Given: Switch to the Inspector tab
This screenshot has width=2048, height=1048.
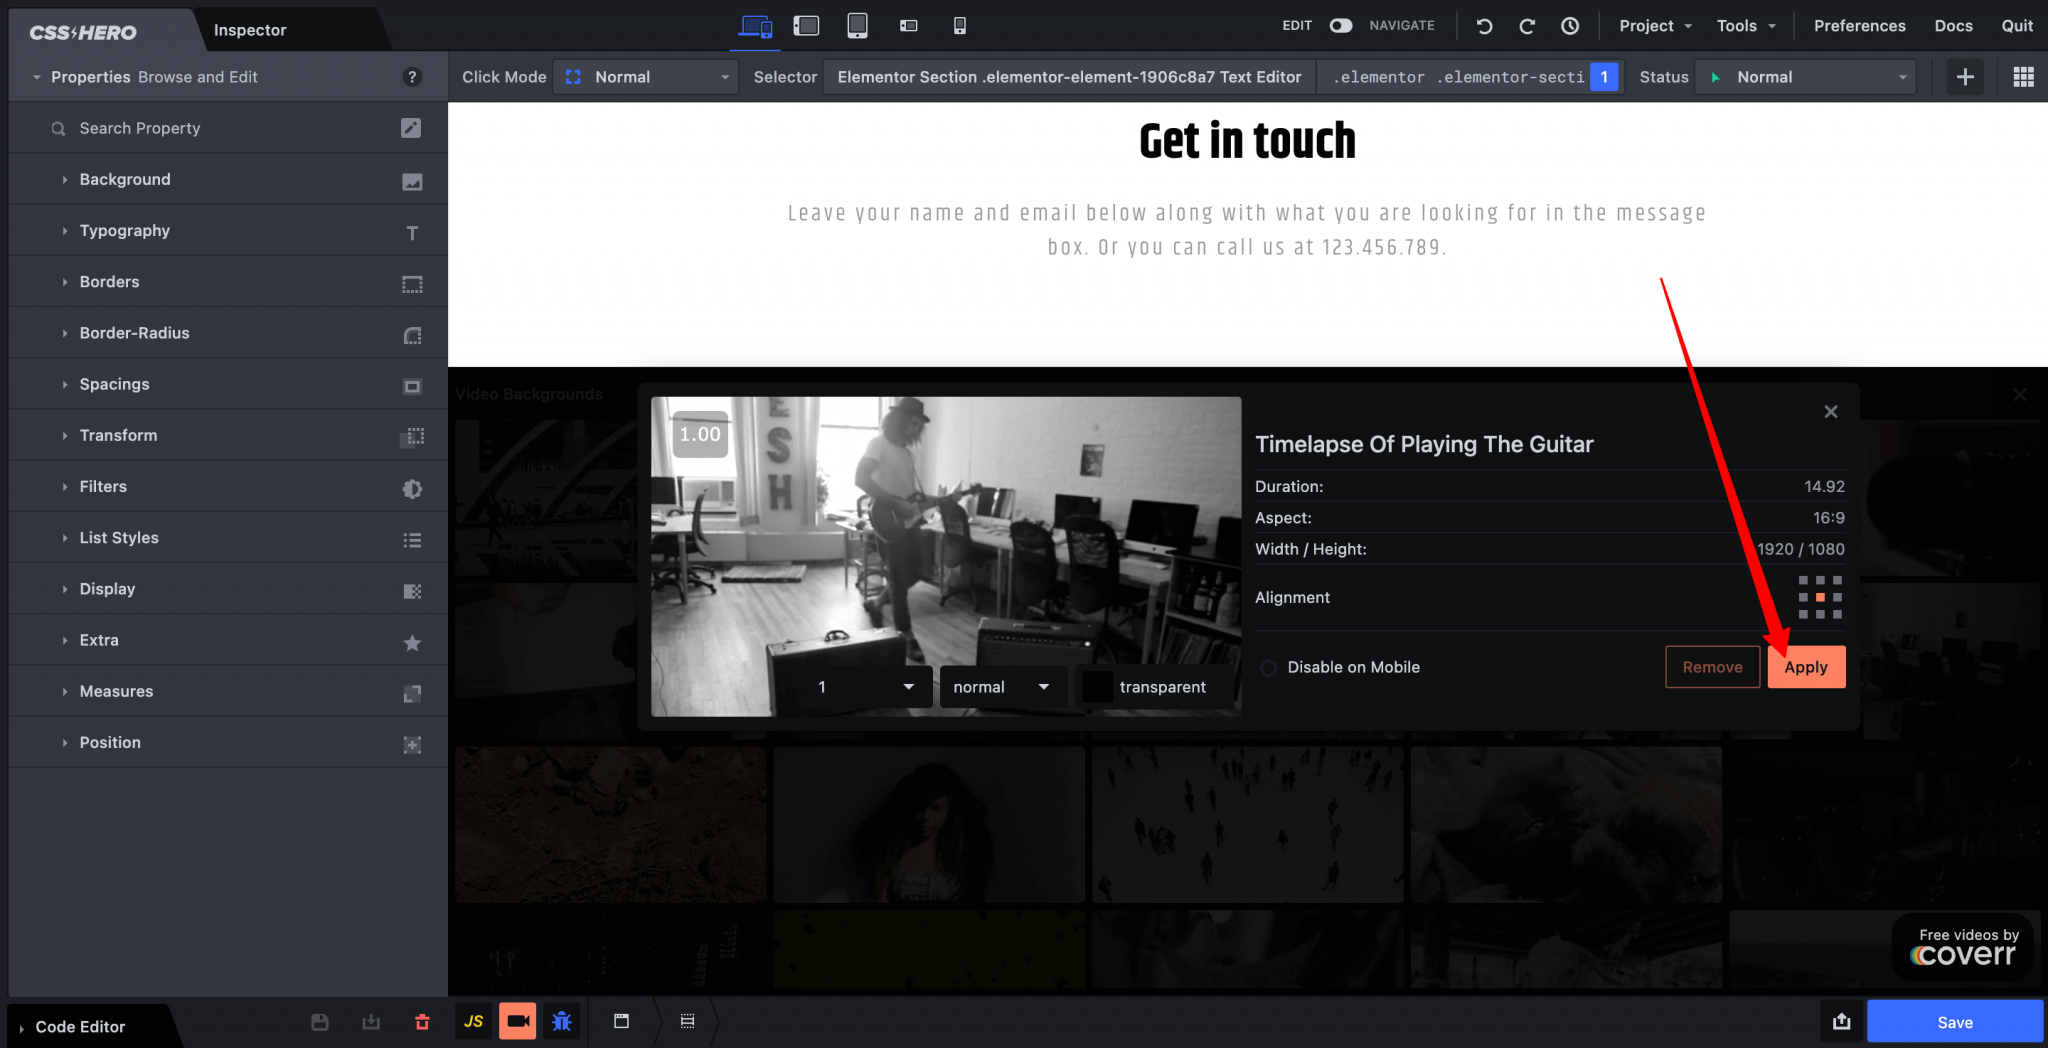Looking at the screenshot, I should pos(249,30).
